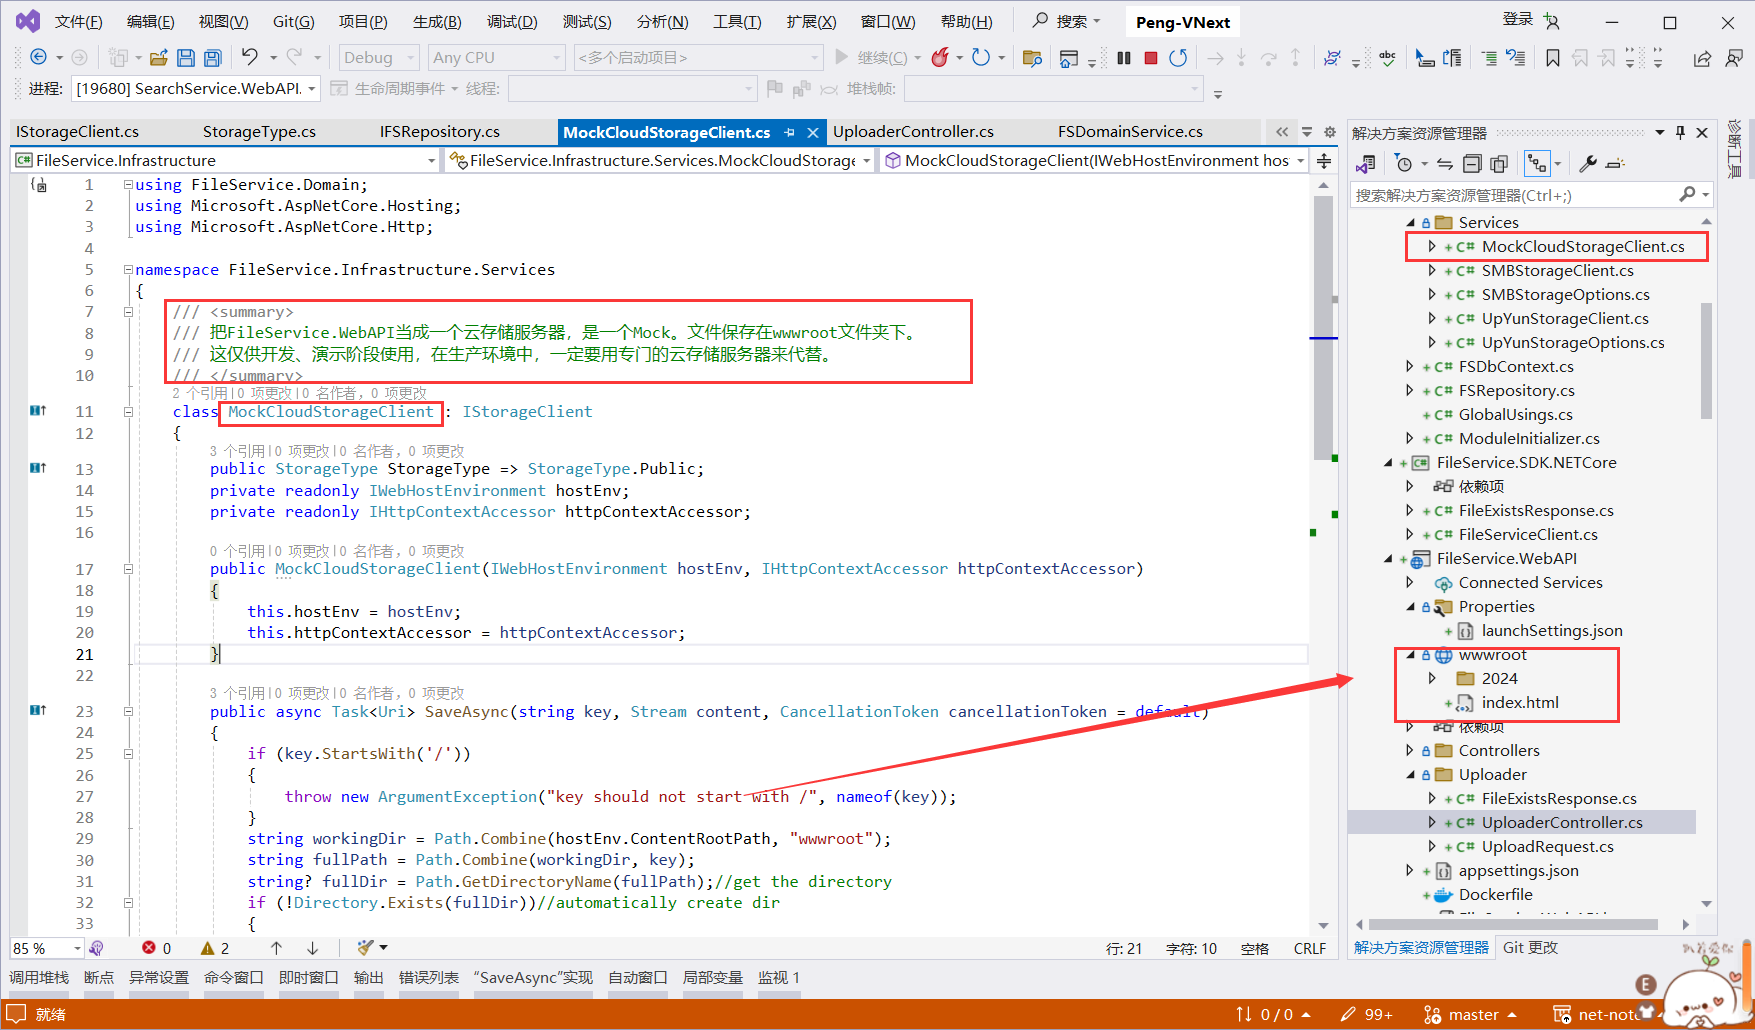The width and height of the screenshot is (1755, 1030).
Task: Collapse the namespace block on line 5
Action: tap(128, 270)
